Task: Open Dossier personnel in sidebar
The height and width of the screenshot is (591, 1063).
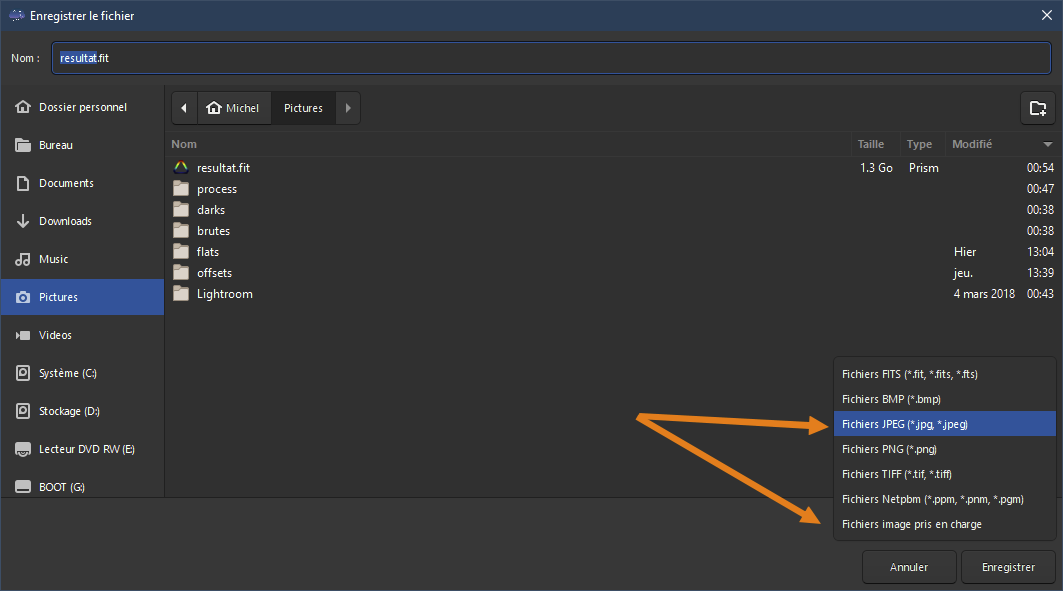Action: point(83,107)
